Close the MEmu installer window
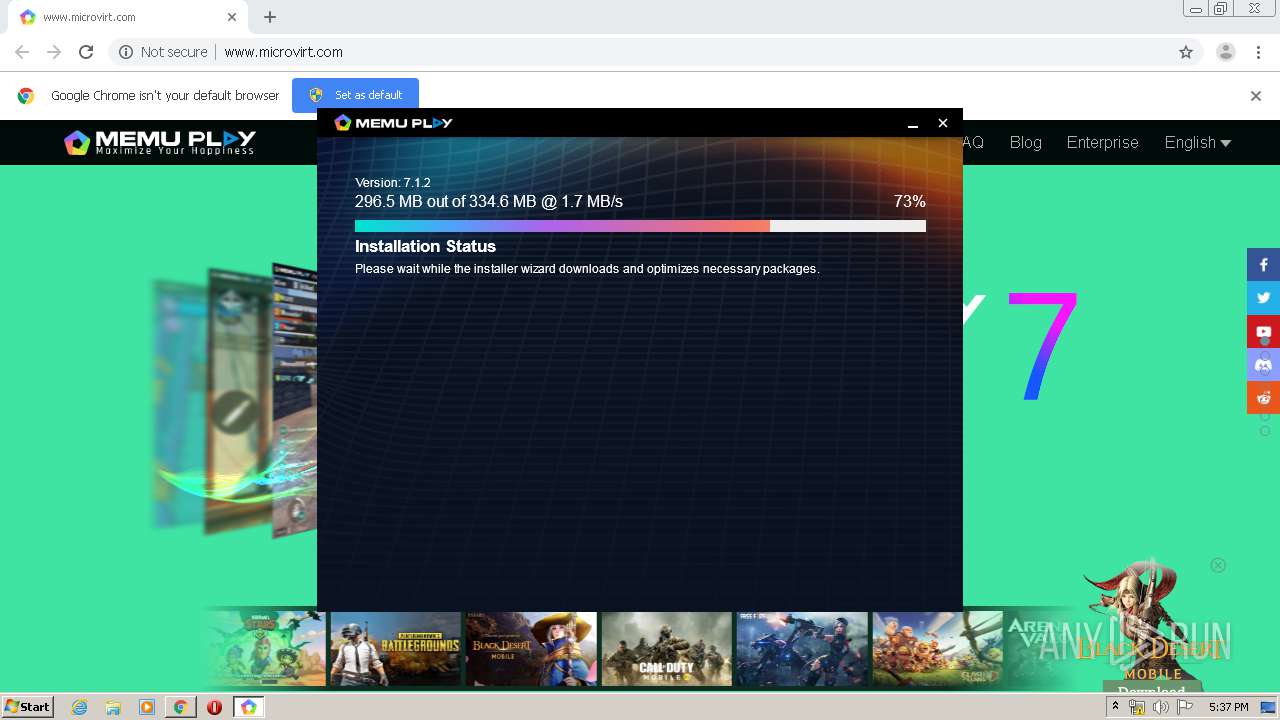Screen dimensions: 1280x720 [942, 123]
